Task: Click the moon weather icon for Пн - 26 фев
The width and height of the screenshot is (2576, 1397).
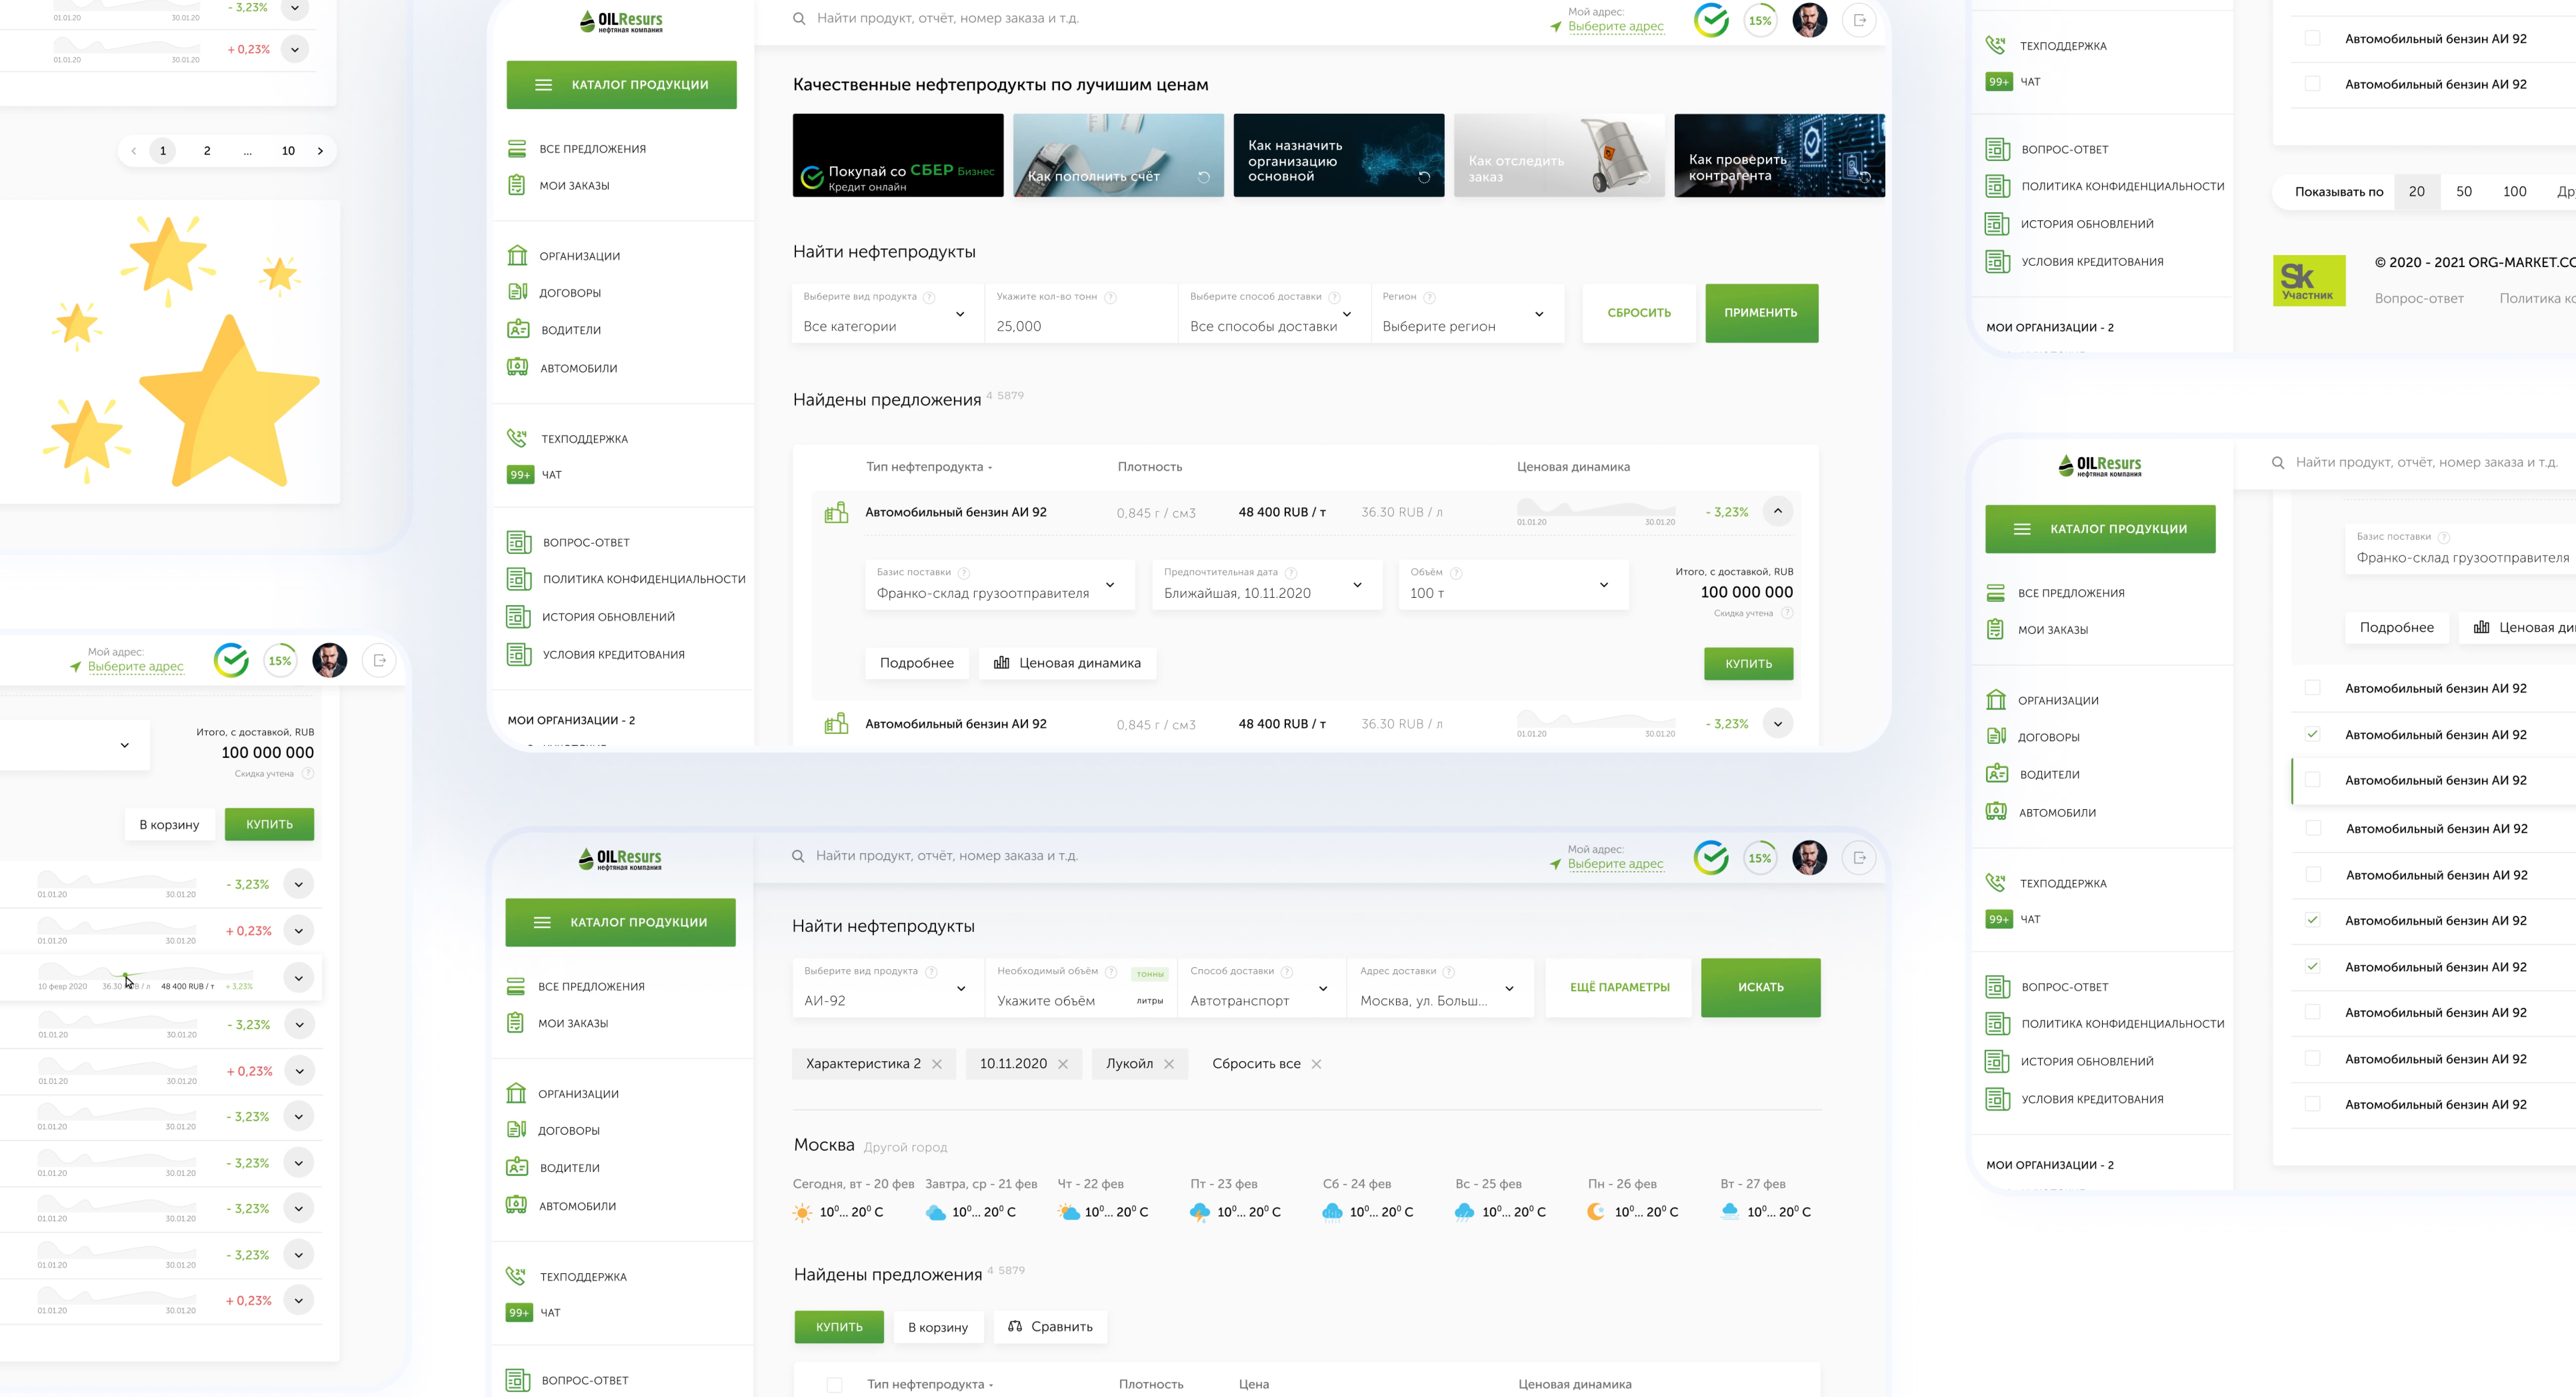Action: pyautogui.click(x=1595, y=1211)
